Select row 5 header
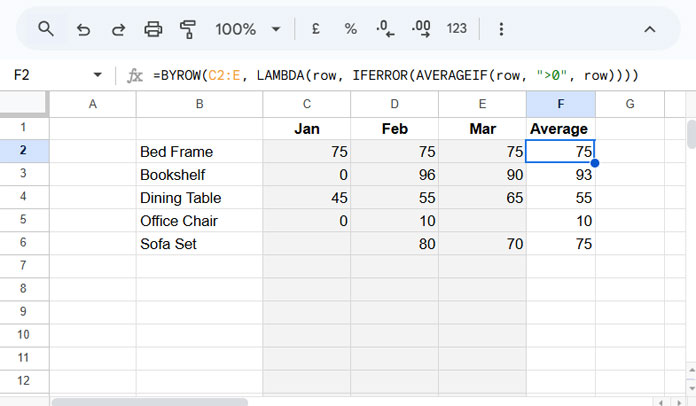 [24, 220]
